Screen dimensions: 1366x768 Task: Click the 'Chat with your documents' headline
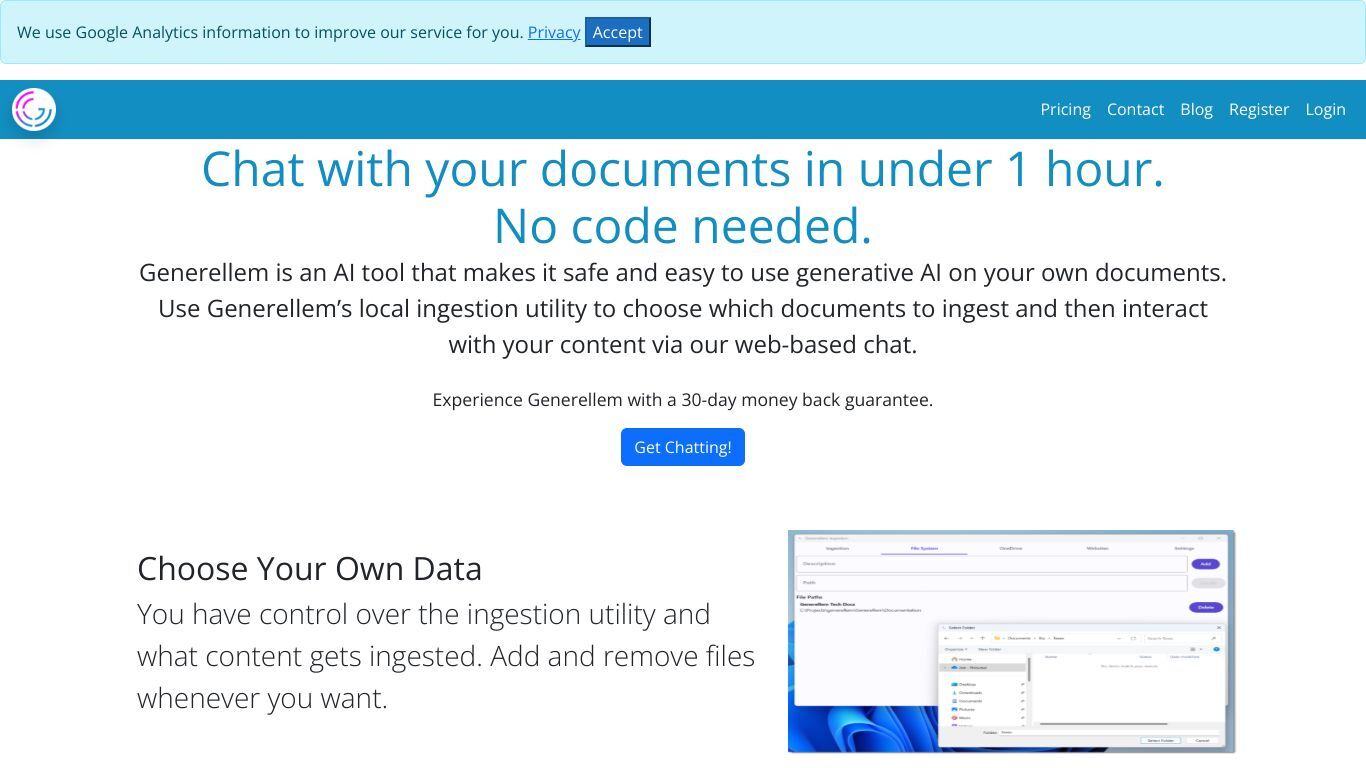pos(683,197)
